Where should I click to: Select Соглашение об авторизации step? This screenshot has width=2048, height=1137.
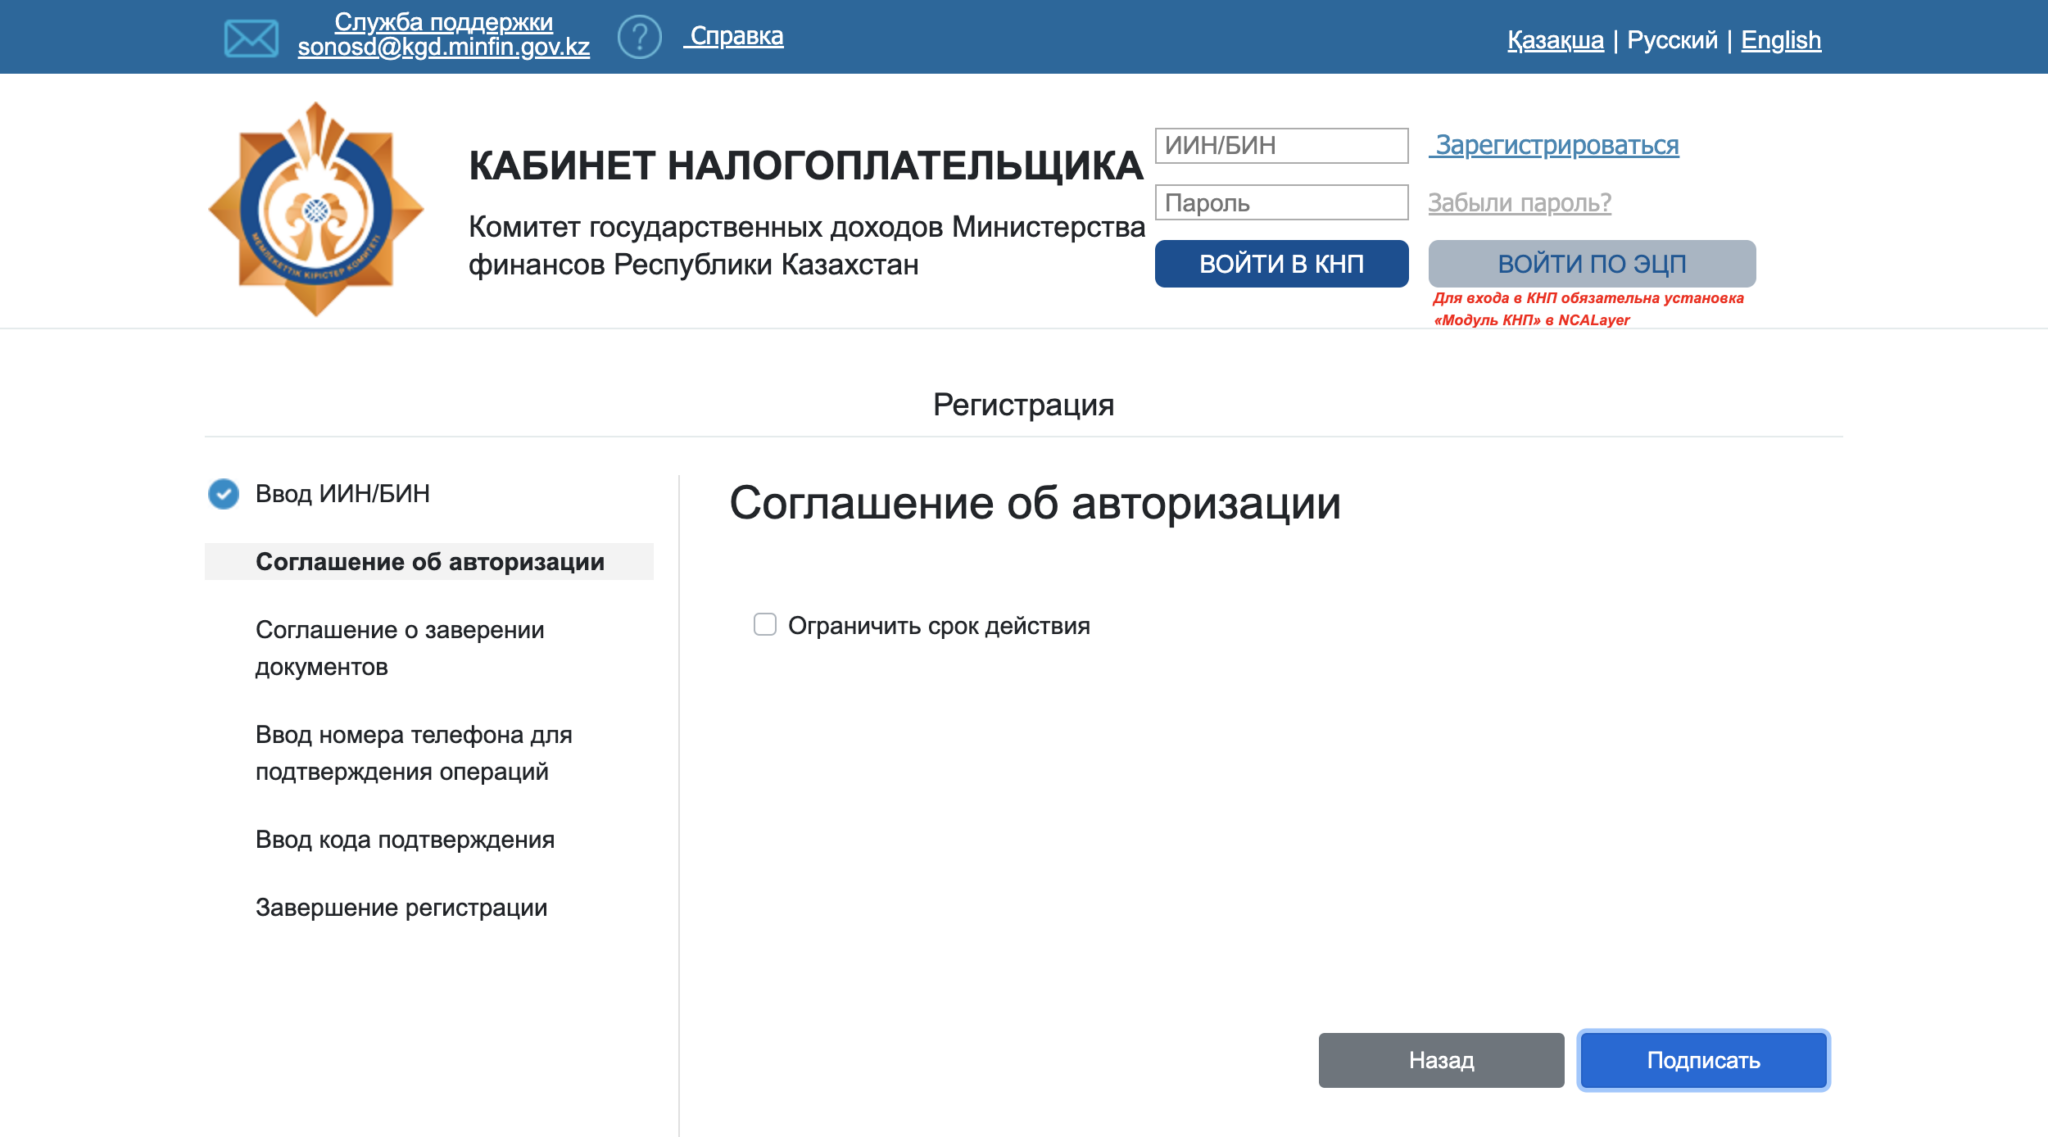(x=430, y=562)
